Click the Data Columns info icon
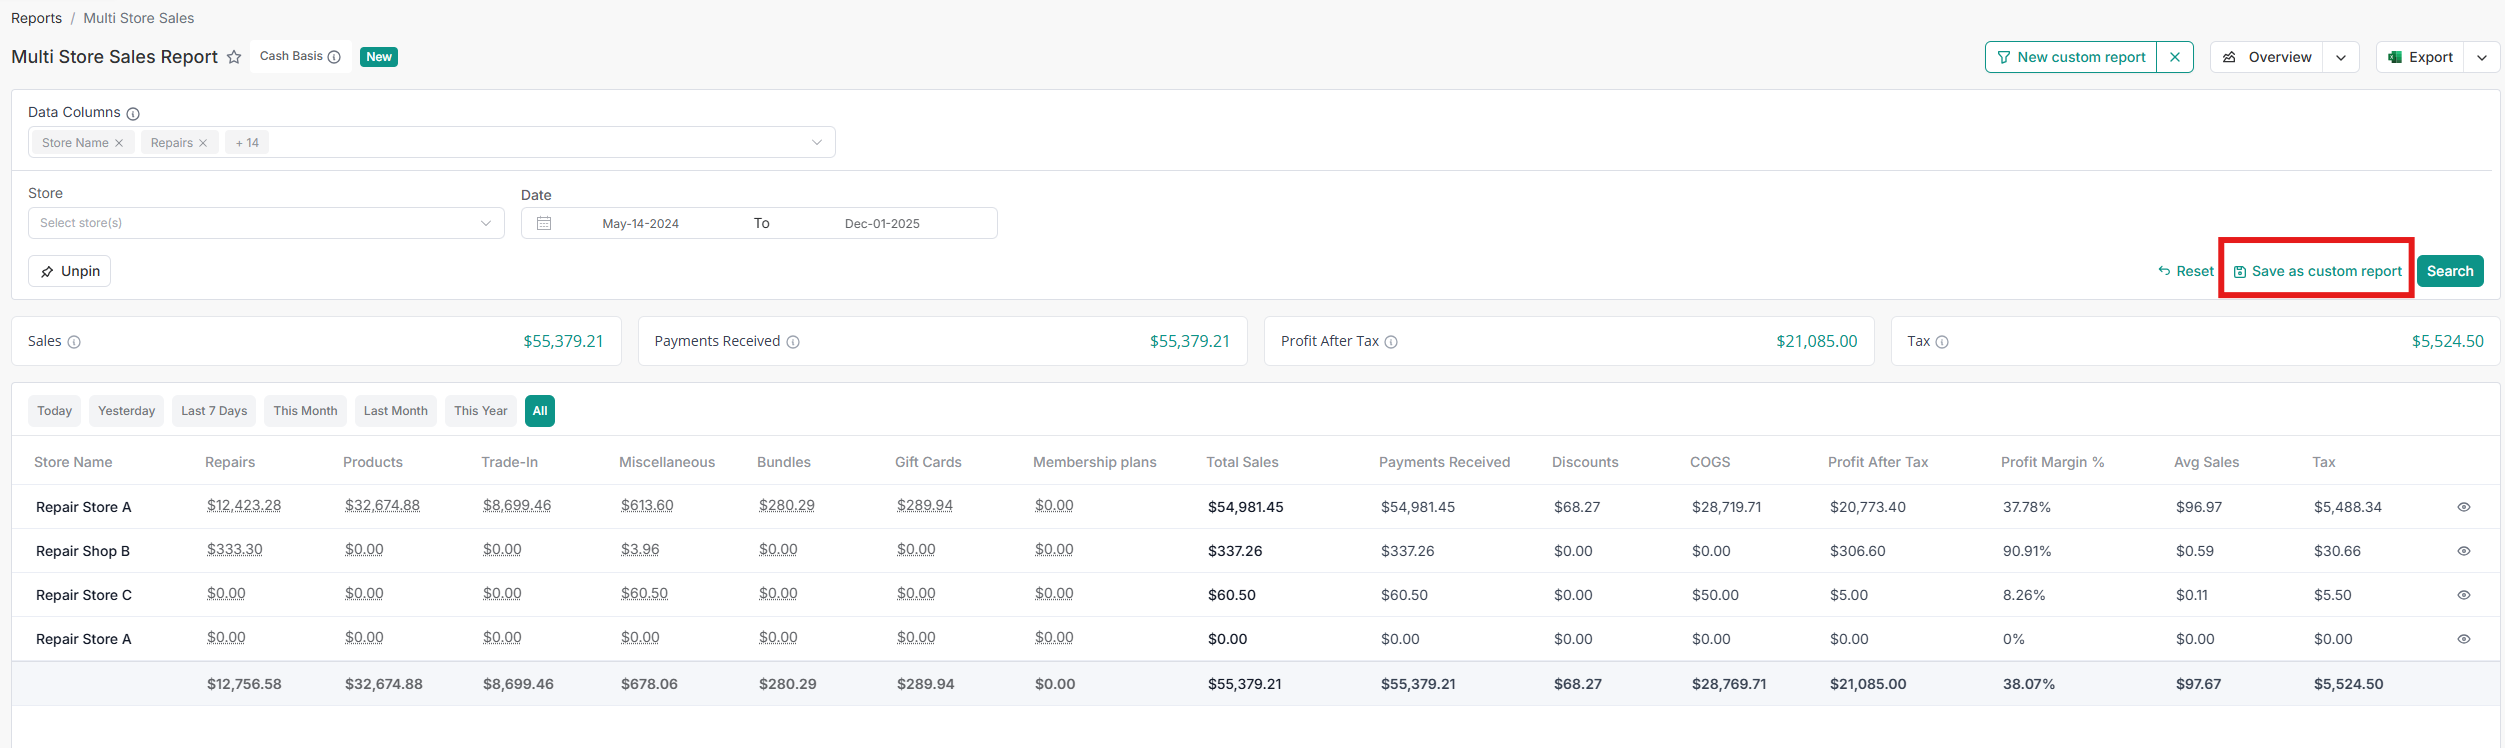Viewport: 2505px width, 748px height. pyautogui.click(x=133, y=114)
